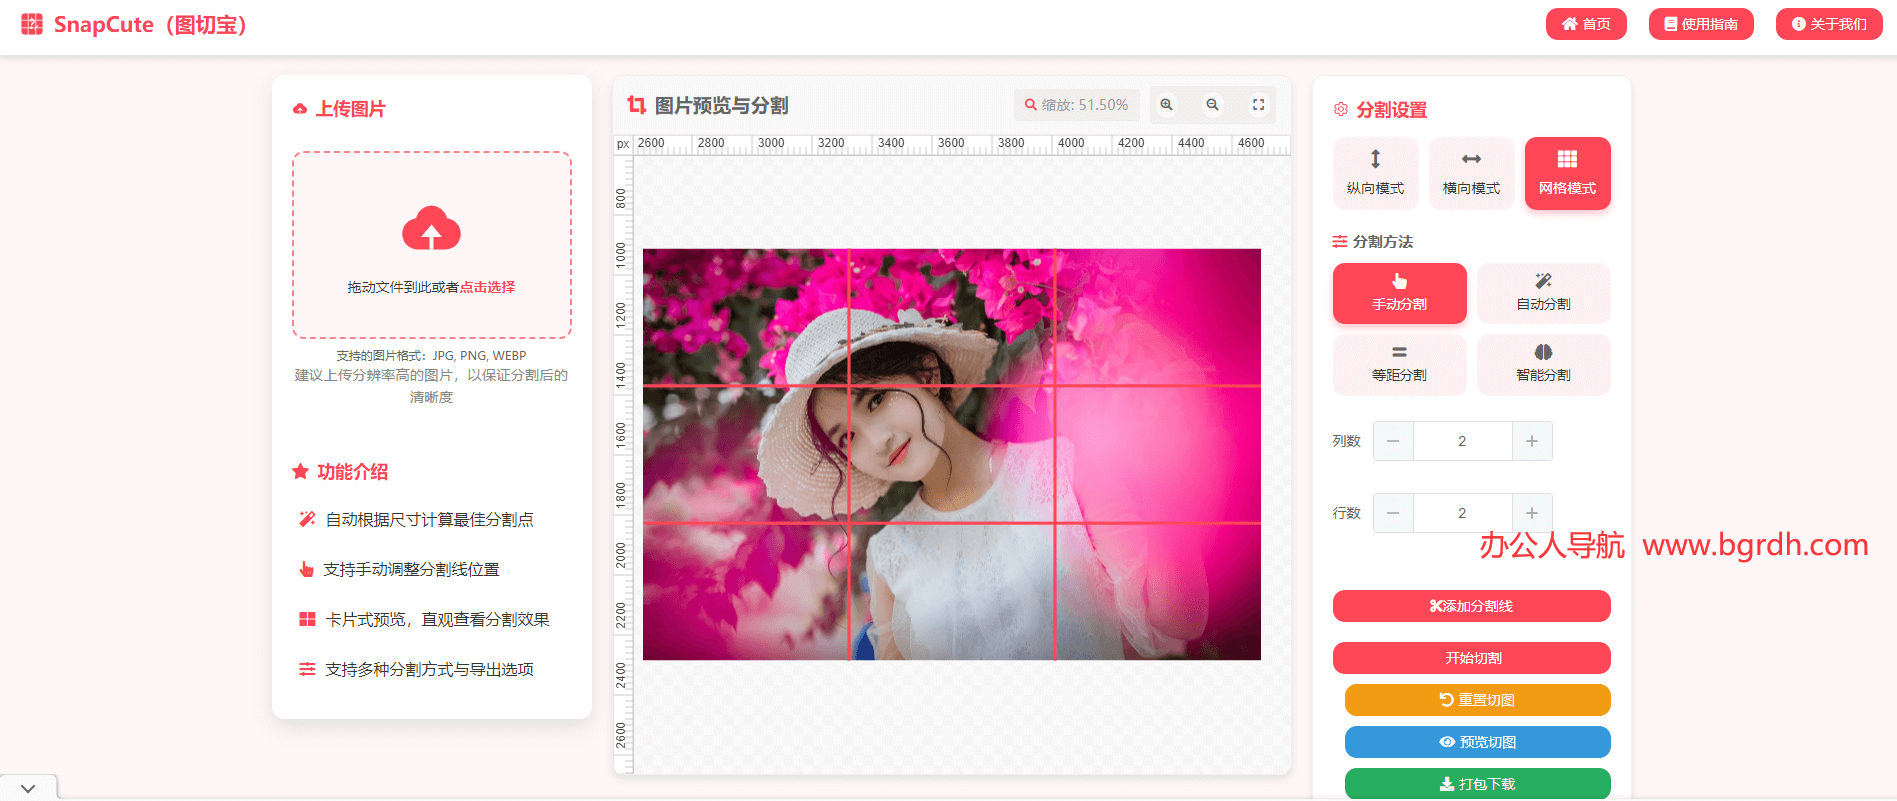Toggle fullscreen preview icon
Image resolution: width=1897 pixels, height=801 pixels.
click(x=1258, y=105)
